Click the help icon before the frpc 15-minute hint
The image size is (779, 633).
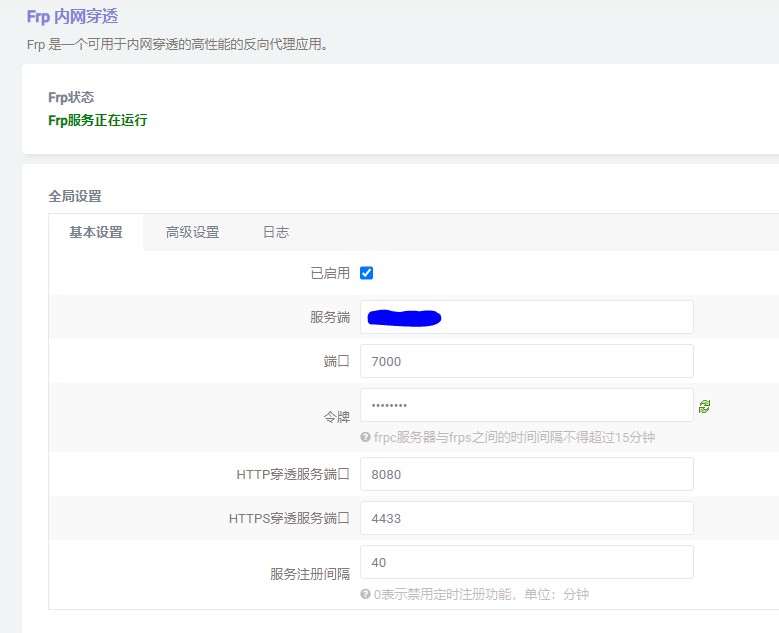point(366,437)
